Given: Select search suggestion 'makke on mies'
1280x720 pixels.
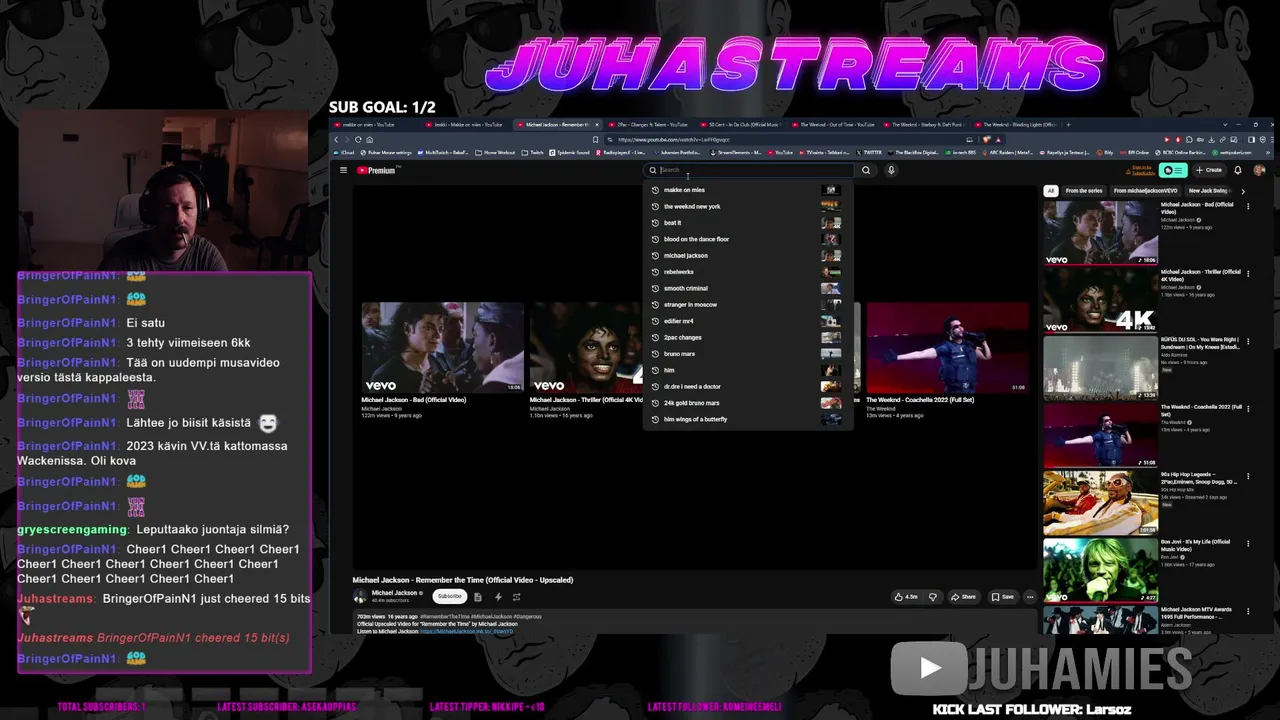Looking at the screenshot, I should coord(746,190).
